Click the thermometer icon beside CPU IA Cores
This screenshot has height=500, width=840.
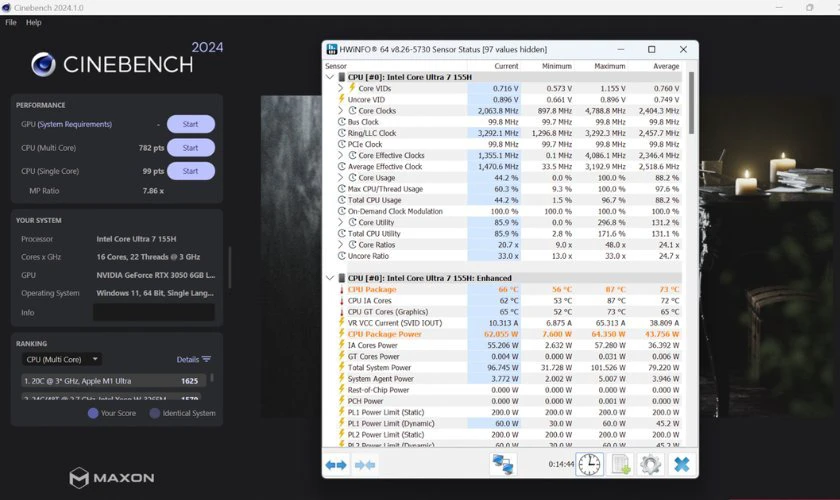pos(341,301)
